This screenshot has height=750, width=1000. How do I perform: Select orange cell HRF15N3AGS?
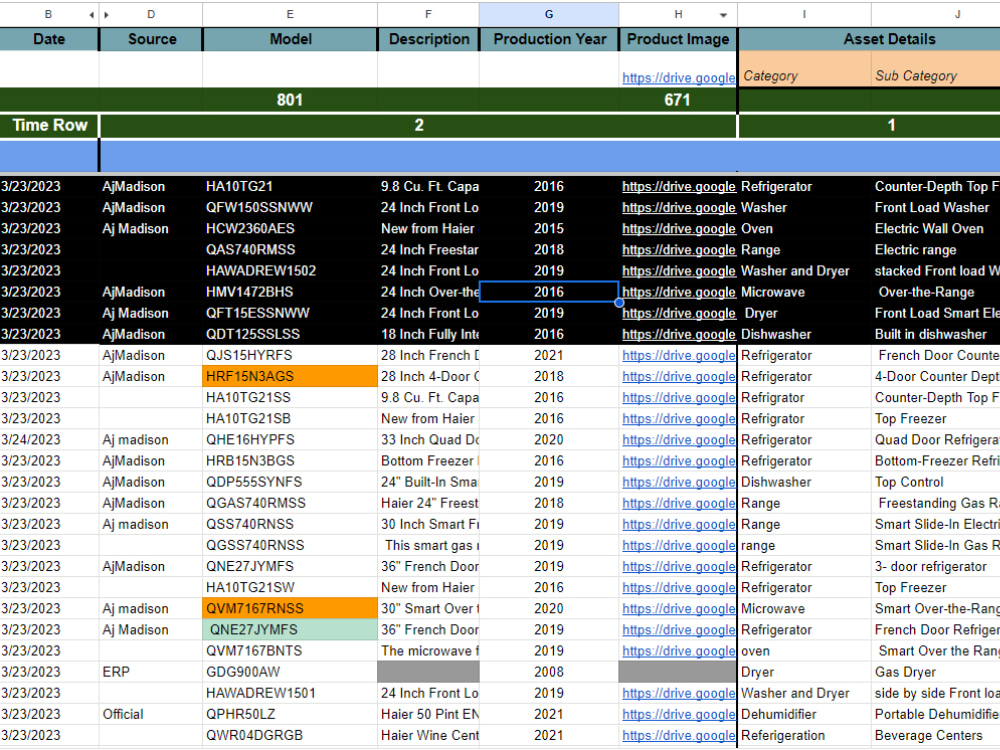(x=290, y=376)
